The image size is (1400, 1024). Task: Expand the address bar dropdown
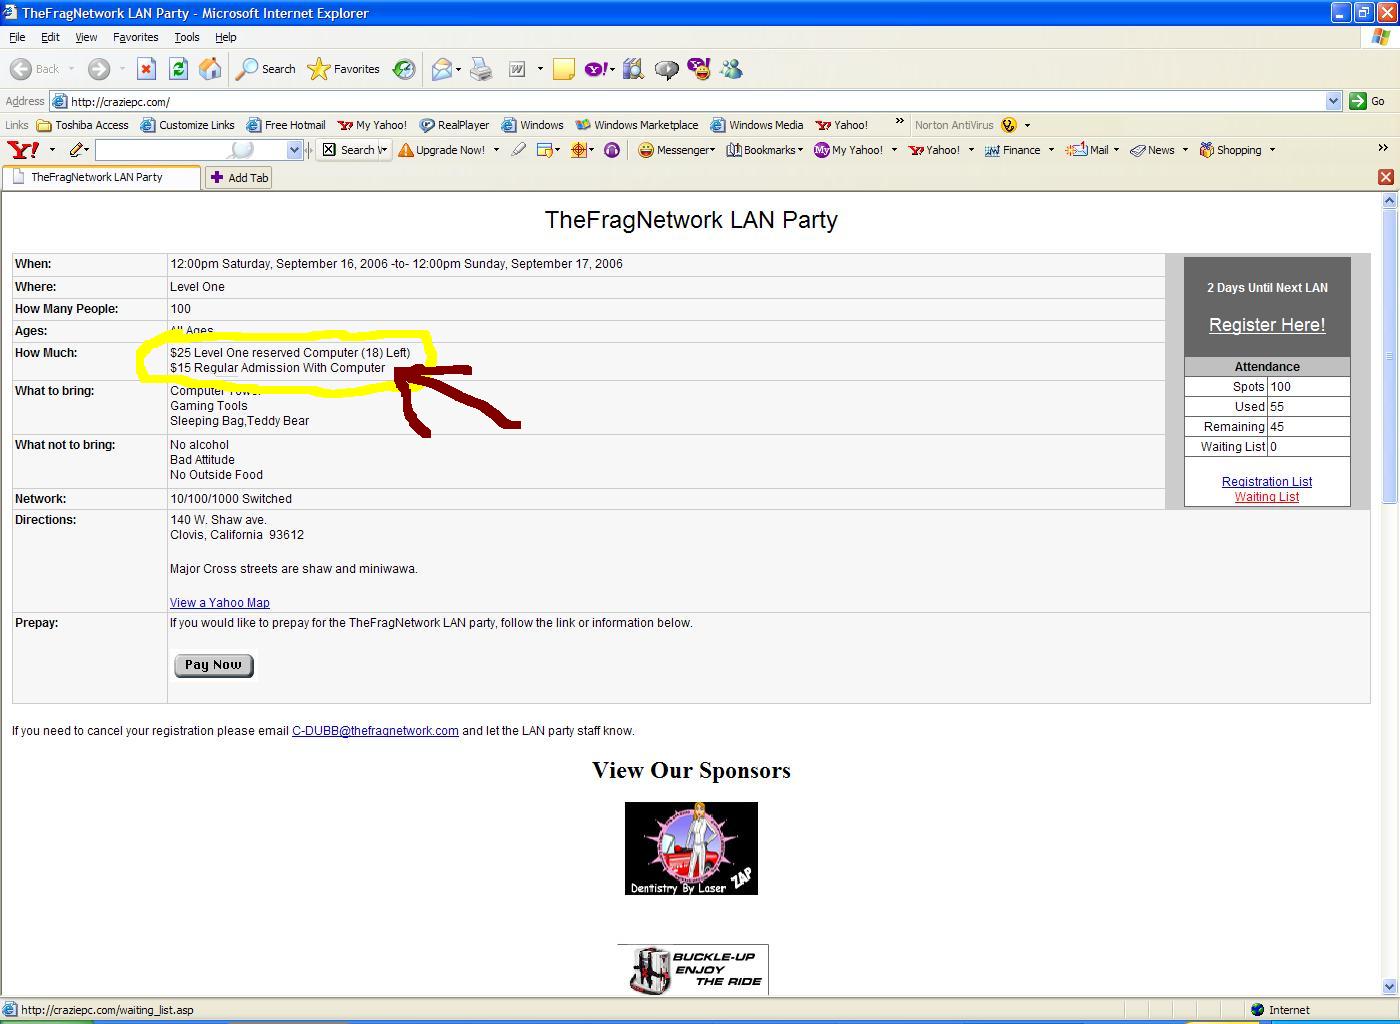[1333, 101]
